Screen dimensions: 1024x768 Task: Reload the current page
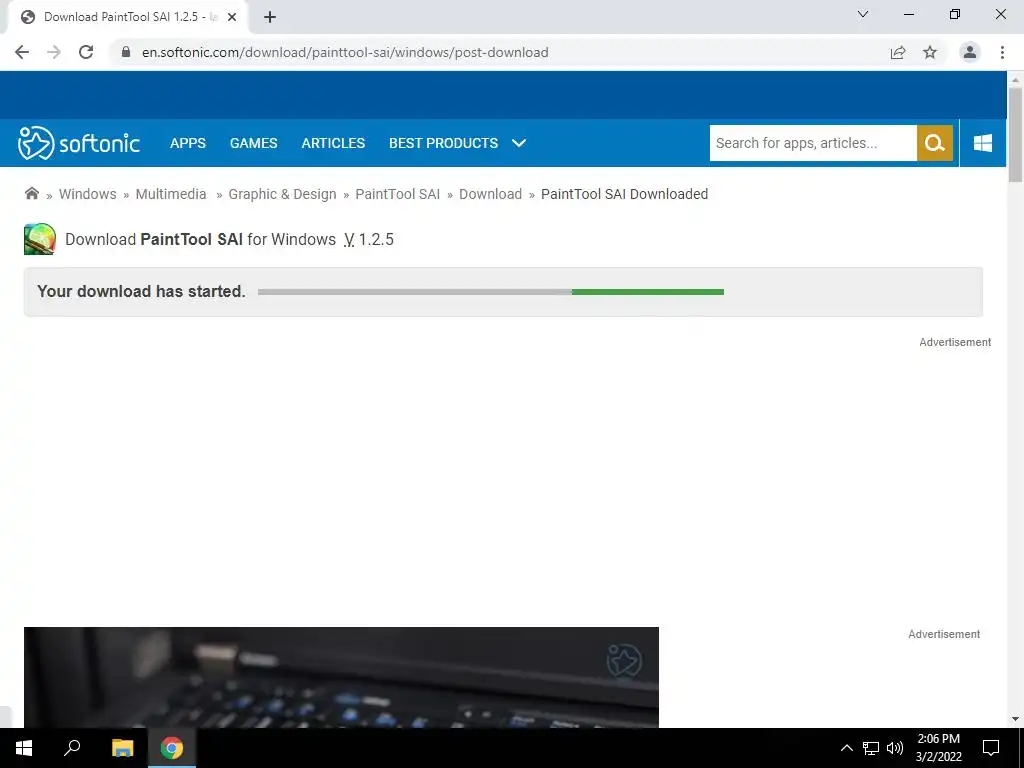click(86, 52)
